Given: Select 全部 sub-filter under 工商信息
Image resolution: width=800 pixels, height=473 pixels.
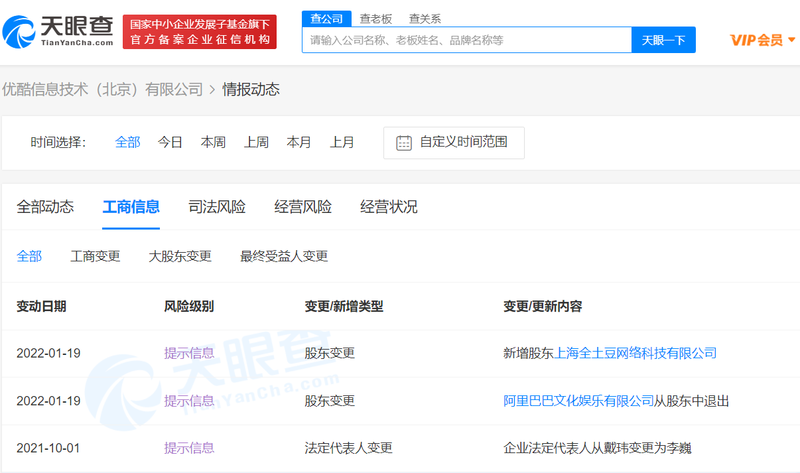Looking at the screenshot, I should coord(29,256).
